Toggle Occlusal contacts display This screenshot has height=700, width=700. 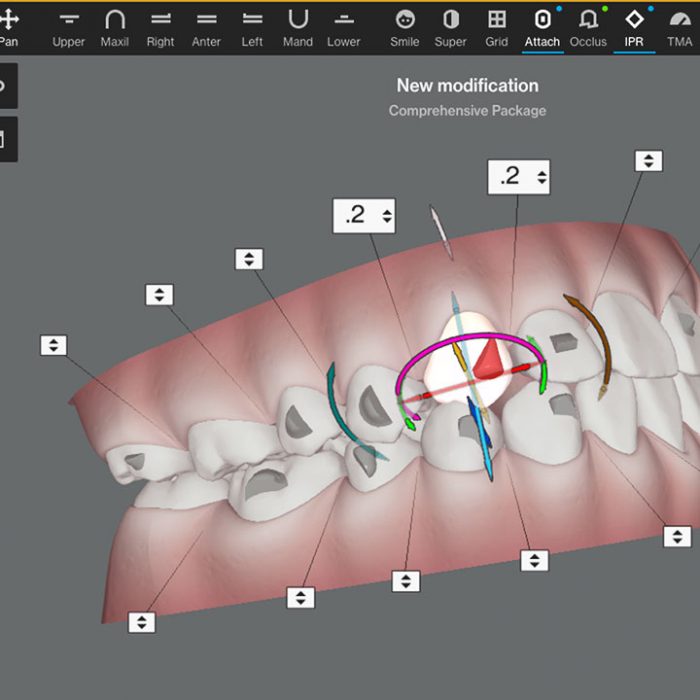588,29
